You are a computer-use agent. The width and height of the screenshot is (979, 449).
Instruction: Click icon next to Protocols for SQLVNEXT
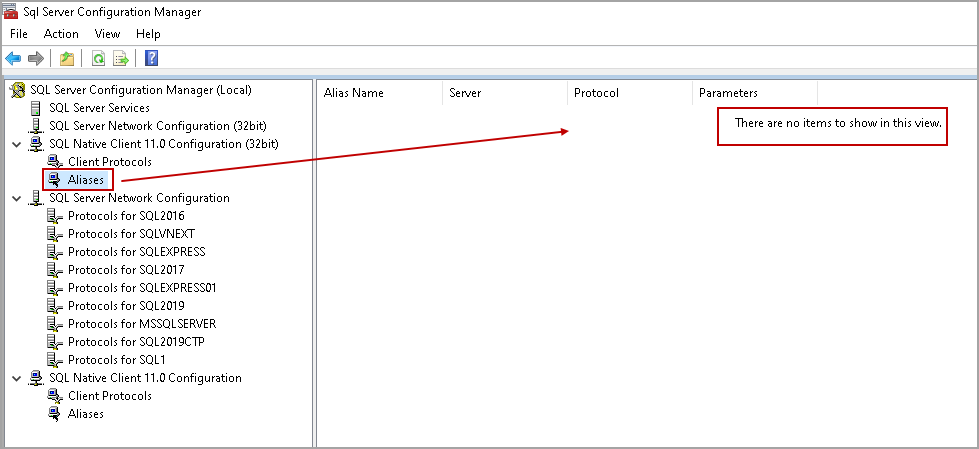coord(55,234)
